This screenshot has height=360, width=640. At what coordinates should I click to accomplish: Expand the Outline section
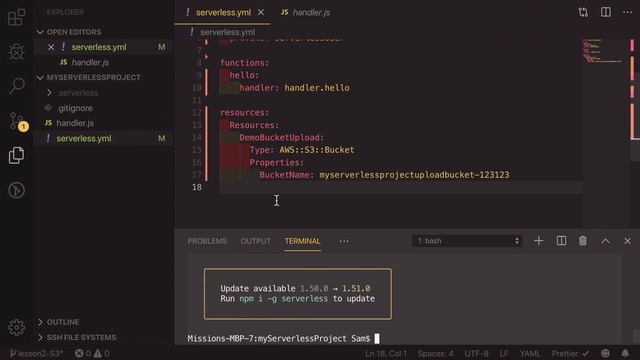[63, 322]
